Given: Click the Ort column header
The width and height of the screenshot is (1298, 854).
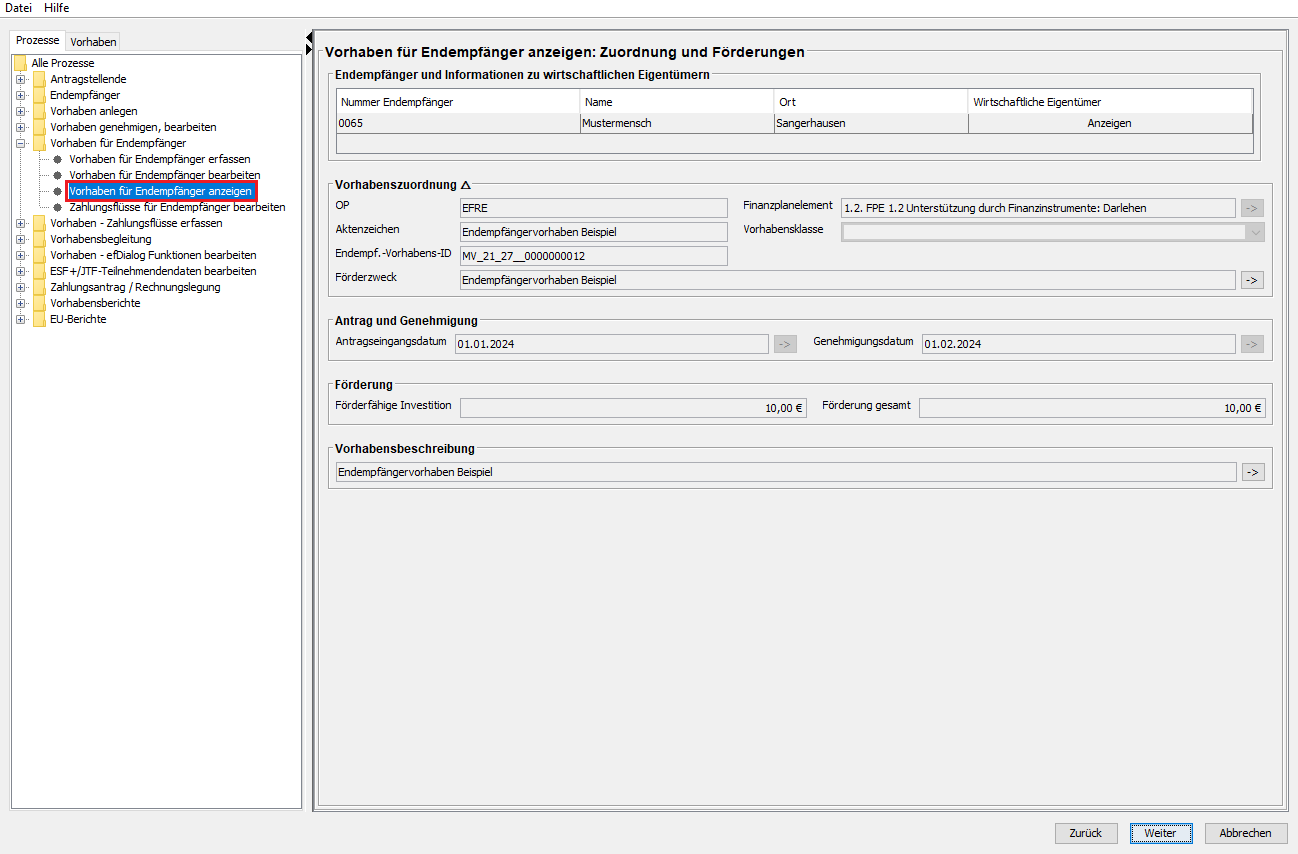Looking at the screenshot, I should tap(871, 102).
